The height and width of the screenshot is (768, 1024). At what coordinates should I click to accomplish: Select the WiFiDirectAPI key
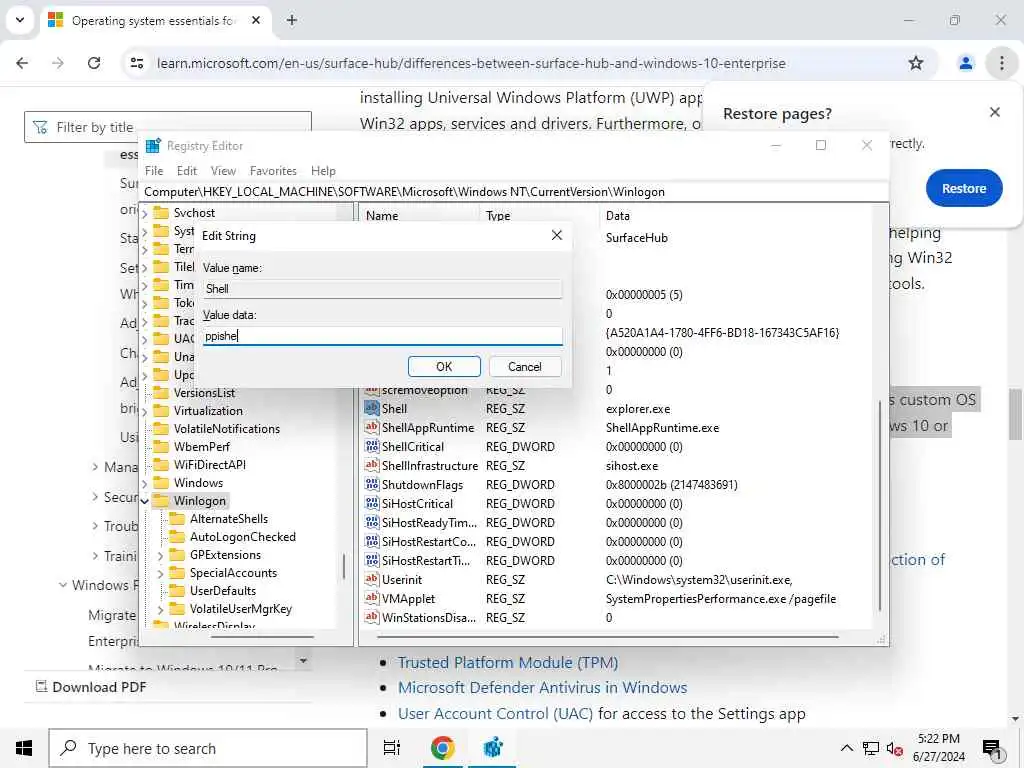click(x=200, y=464)
